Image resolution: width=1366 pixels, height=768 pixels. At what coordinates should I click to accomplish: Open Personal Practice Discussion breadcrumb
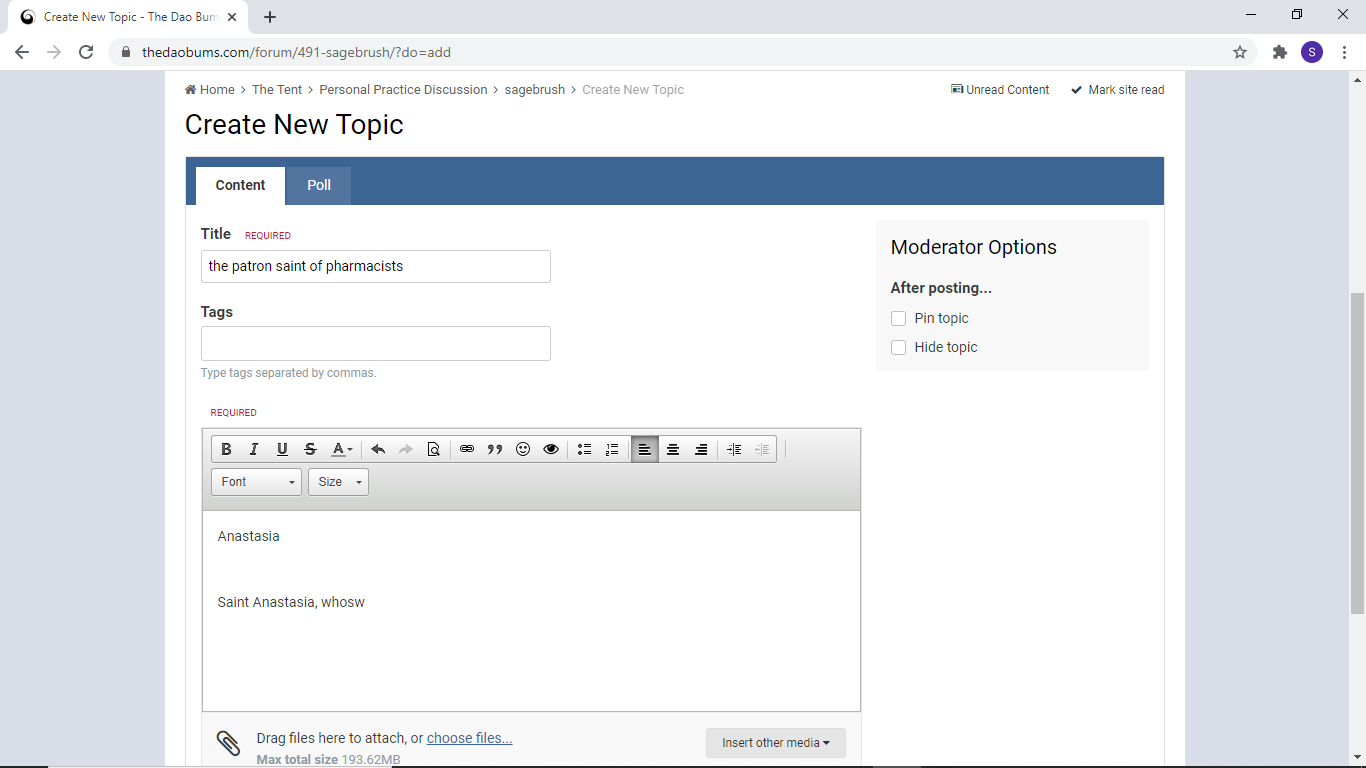403,89
